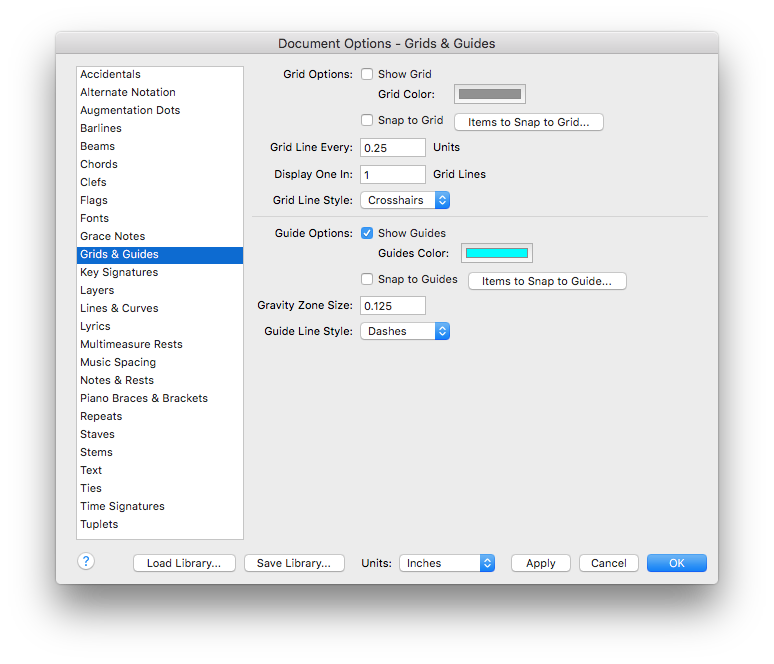Select Notes & Rests category
This screenshot has width=774, height=664.
[x=159, y=381]
